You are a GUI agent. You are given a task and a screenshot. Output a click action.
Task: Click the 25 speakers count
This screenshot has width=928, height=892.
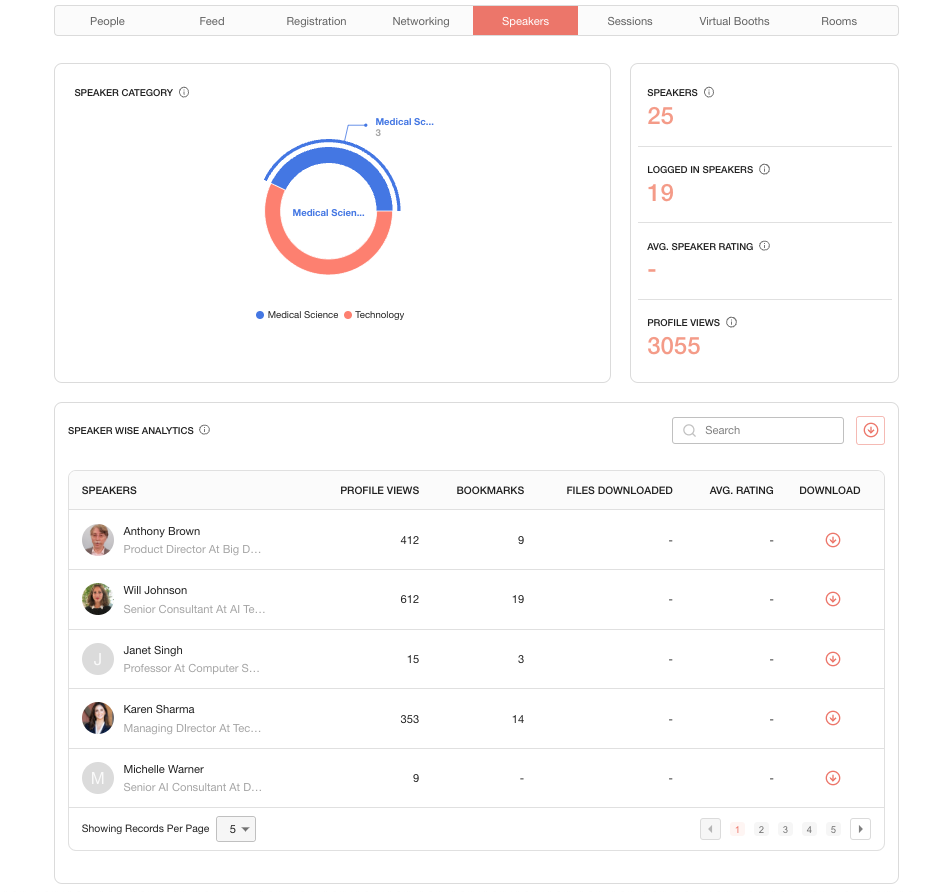click(x=660, y=116)
